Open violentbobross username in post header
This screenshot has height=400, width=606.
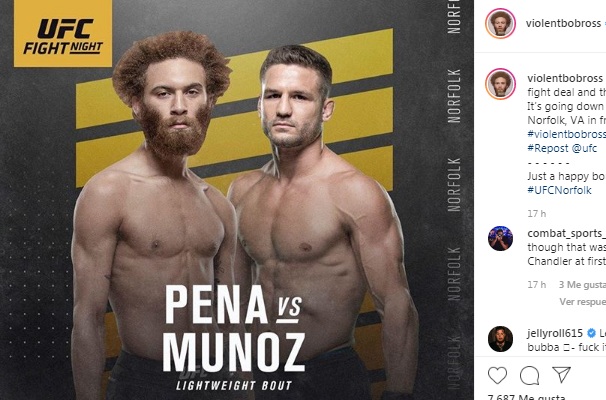pyautogui.click(x=563, y=23)
